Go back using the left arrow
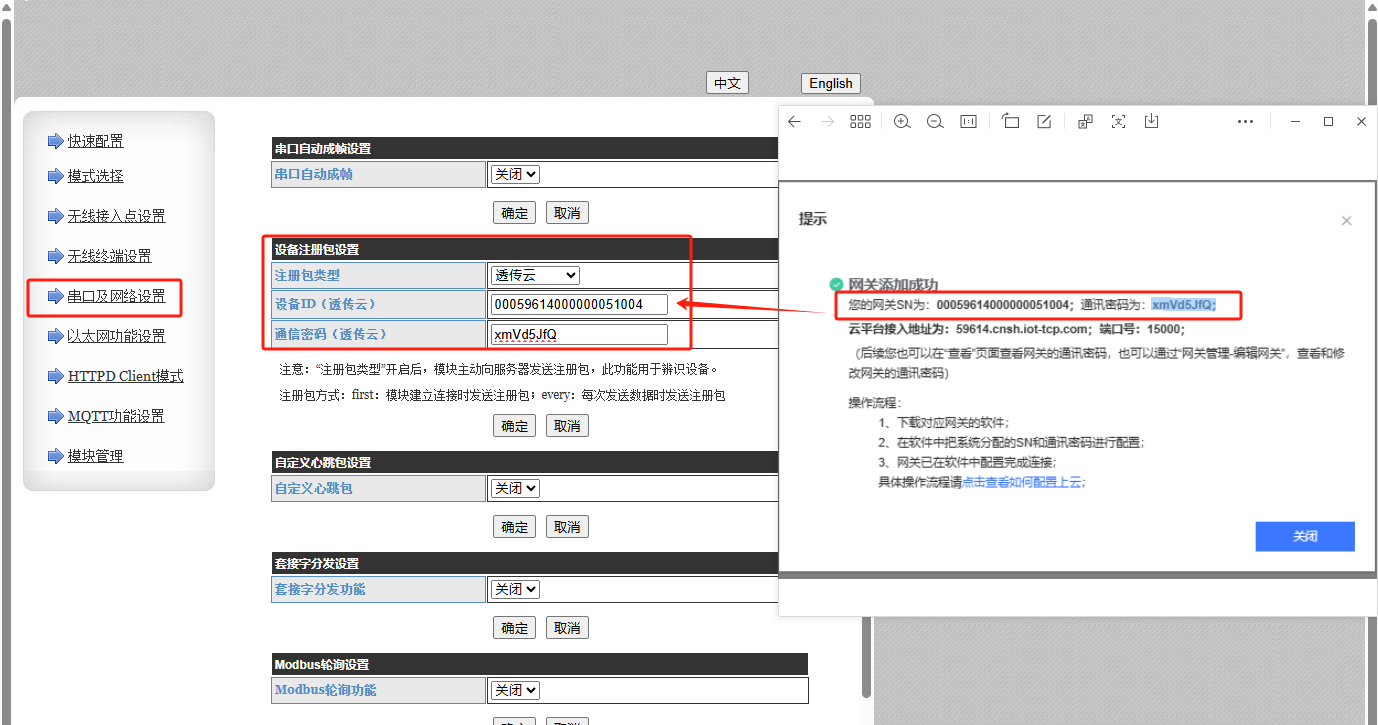The height and width of the screenshot is (725, 1378). (x=794, y=121)
